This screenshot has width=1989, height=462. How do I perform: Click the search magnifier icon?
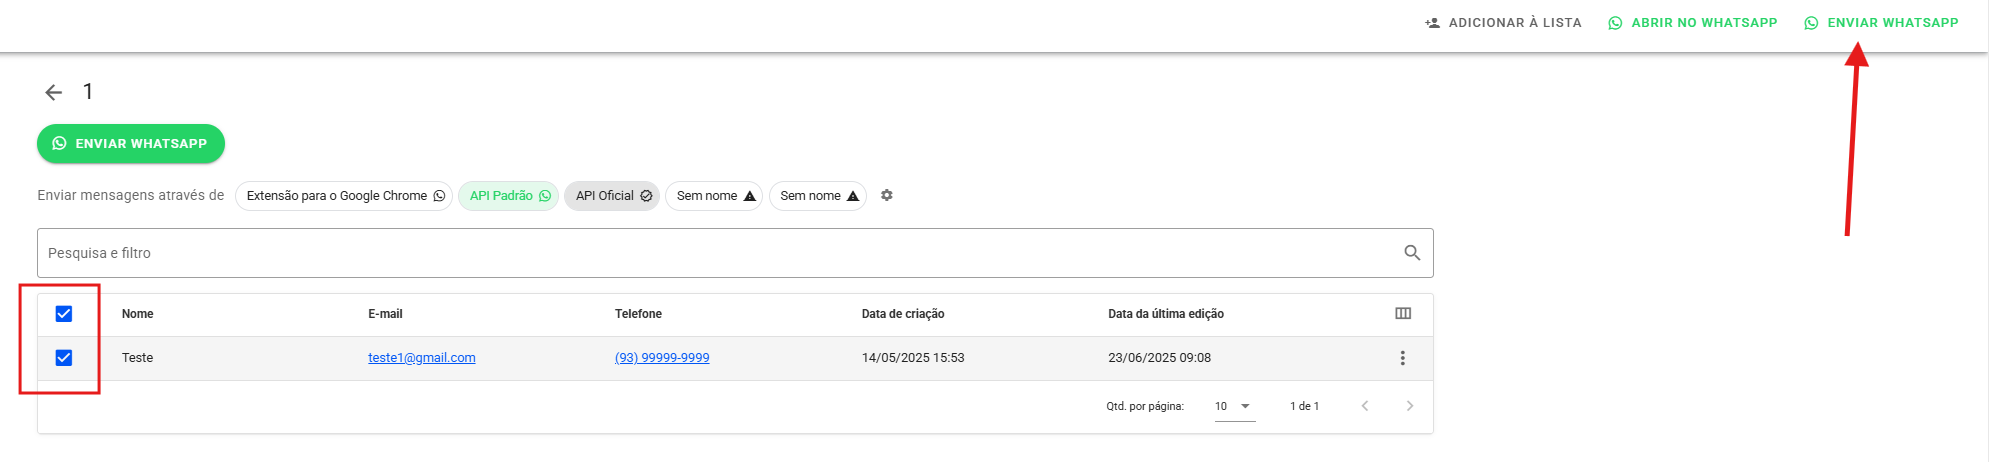(1411, 253)
